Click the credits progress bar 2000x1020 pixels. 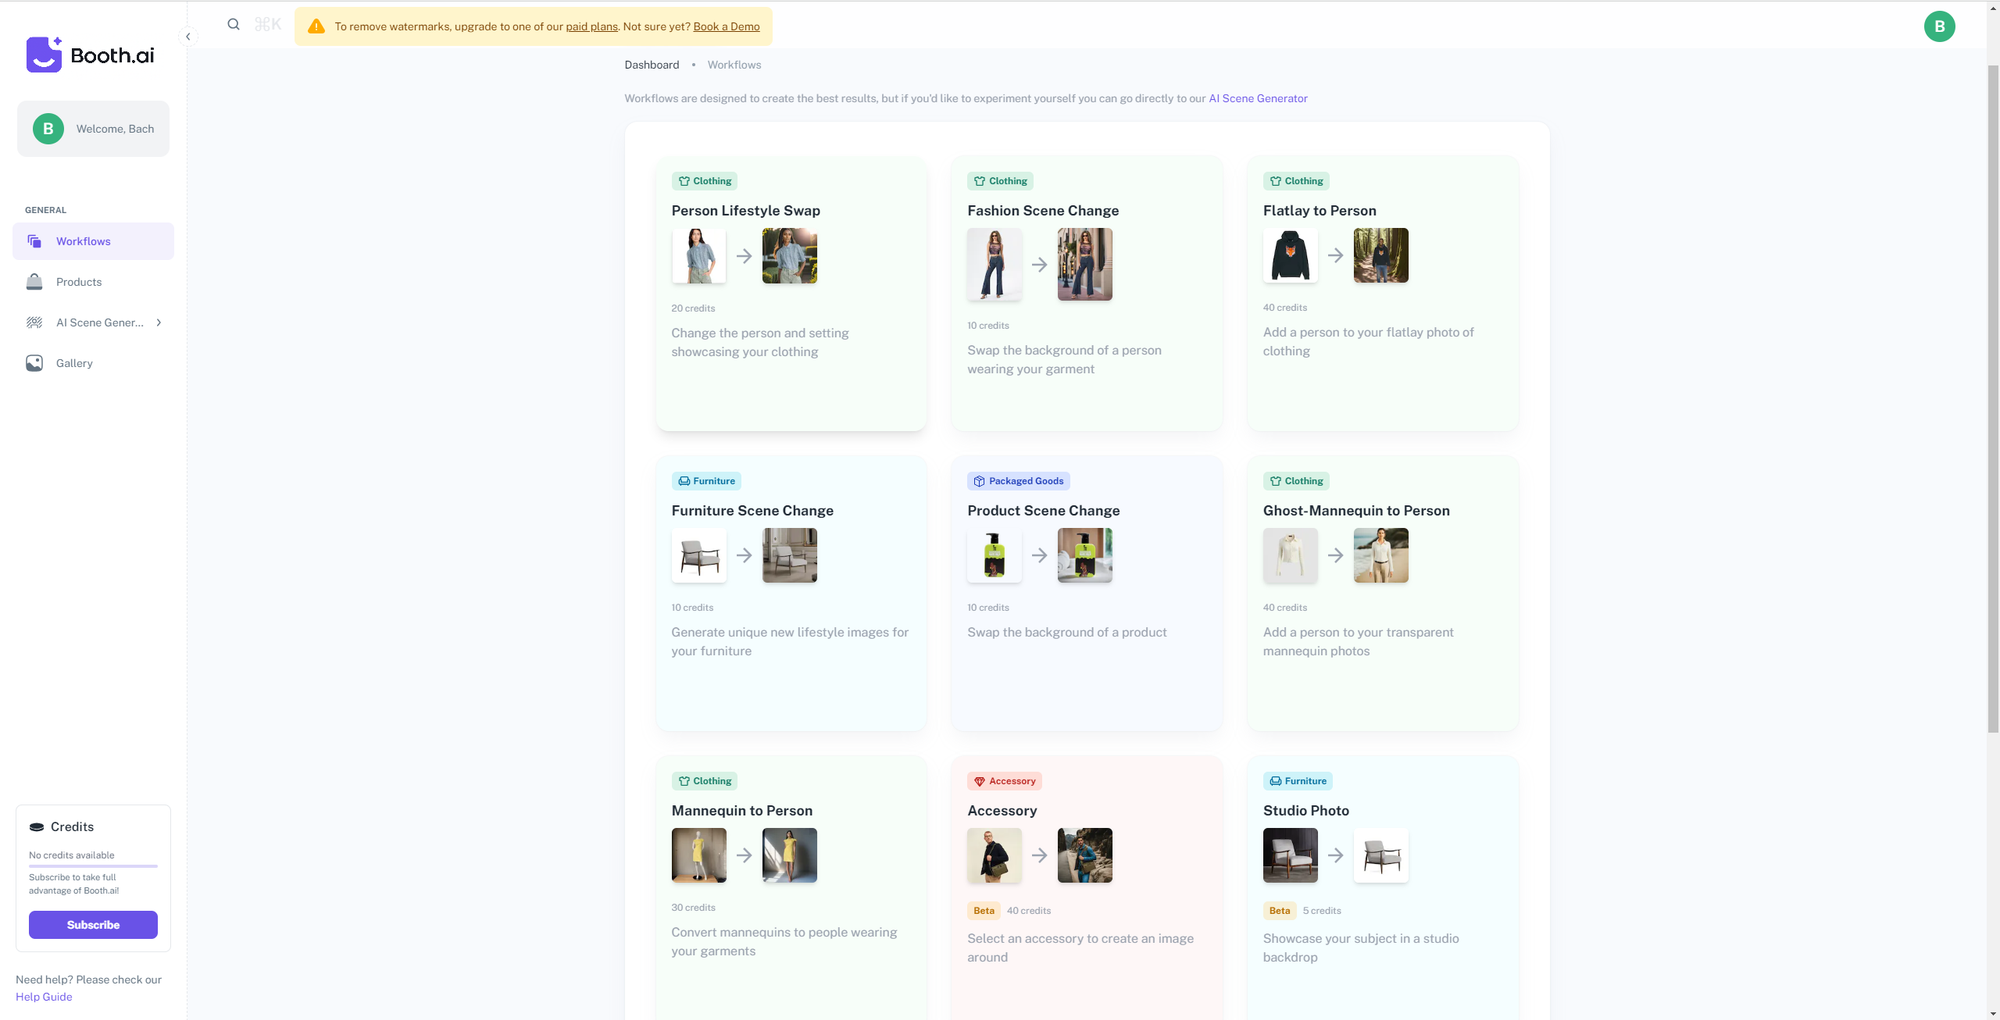point(93,866)
